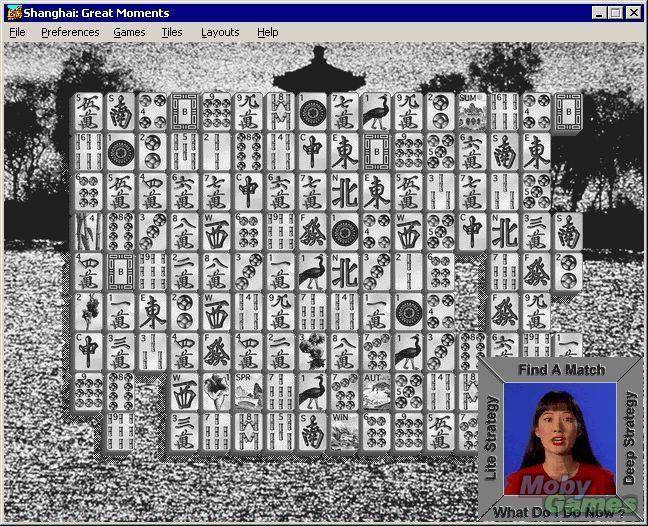Screen dimensions: 648x526
Task: Select the peacock tile in the top row
Action: [376, 112]
